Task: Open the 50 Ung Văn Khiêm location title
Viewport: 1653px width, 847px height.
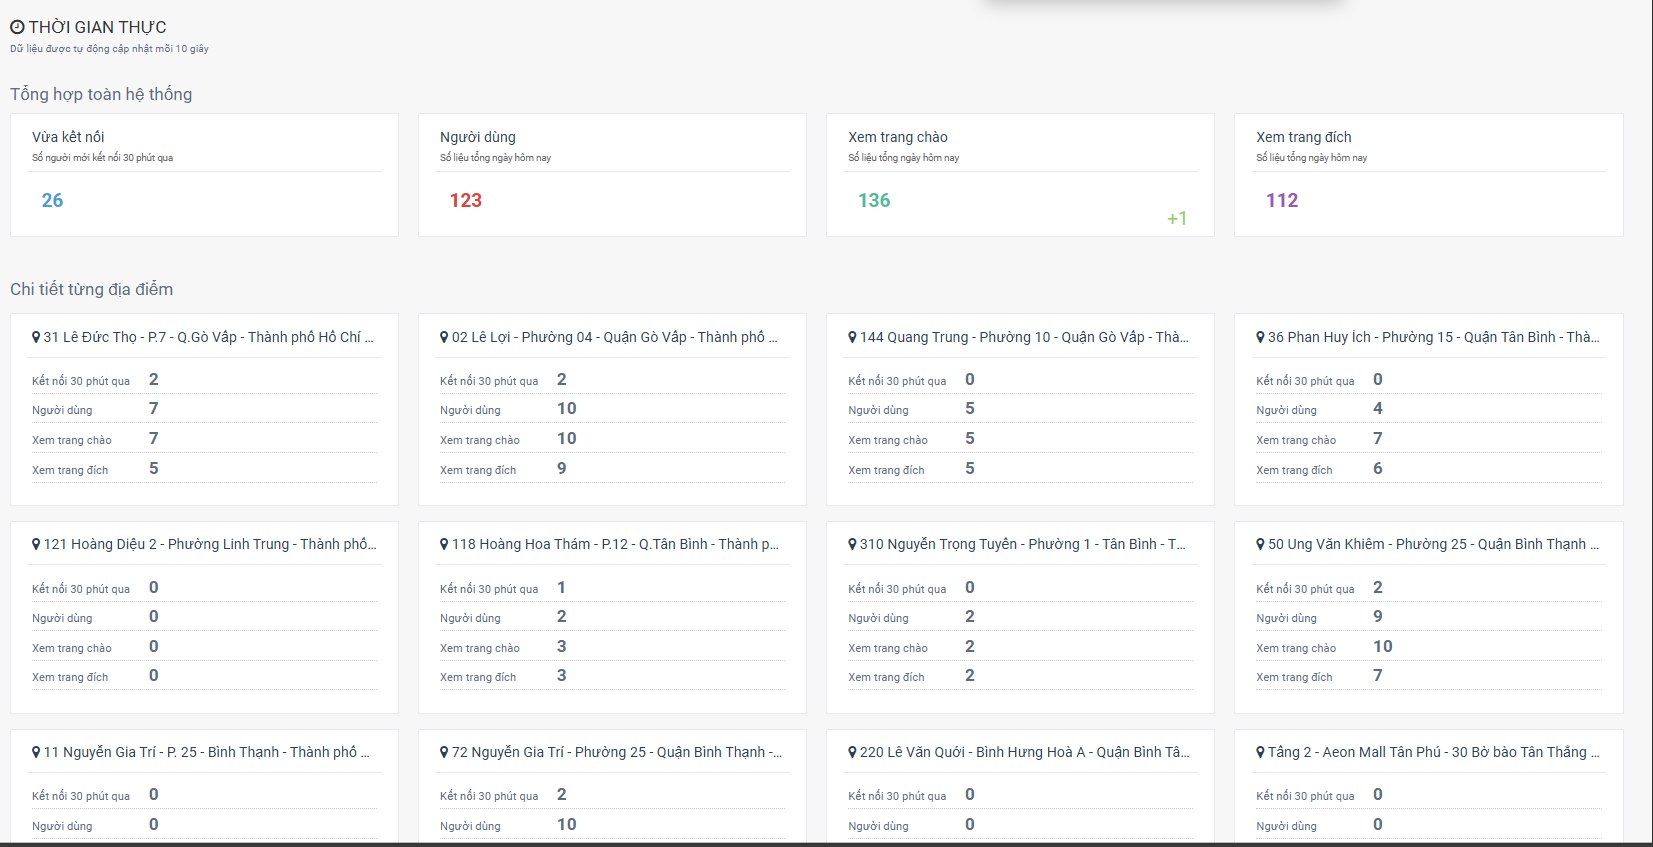Action: point(1433,544)
